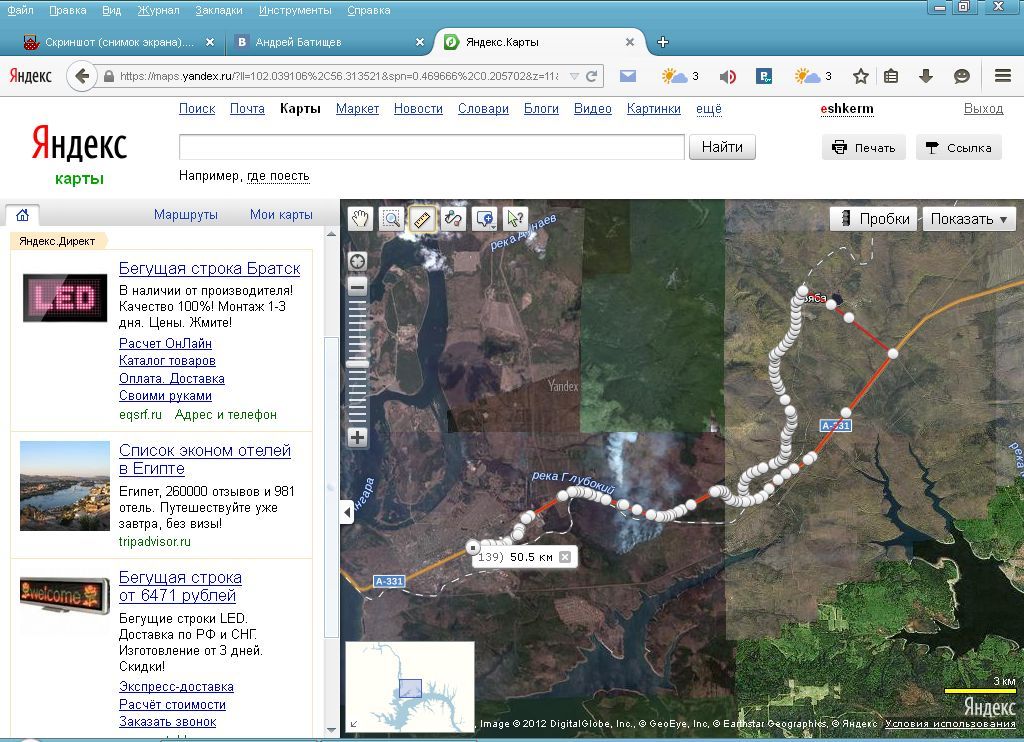Open the URL history dropdown arrow
Screen dimensions: 1024x742
point(574,76)
